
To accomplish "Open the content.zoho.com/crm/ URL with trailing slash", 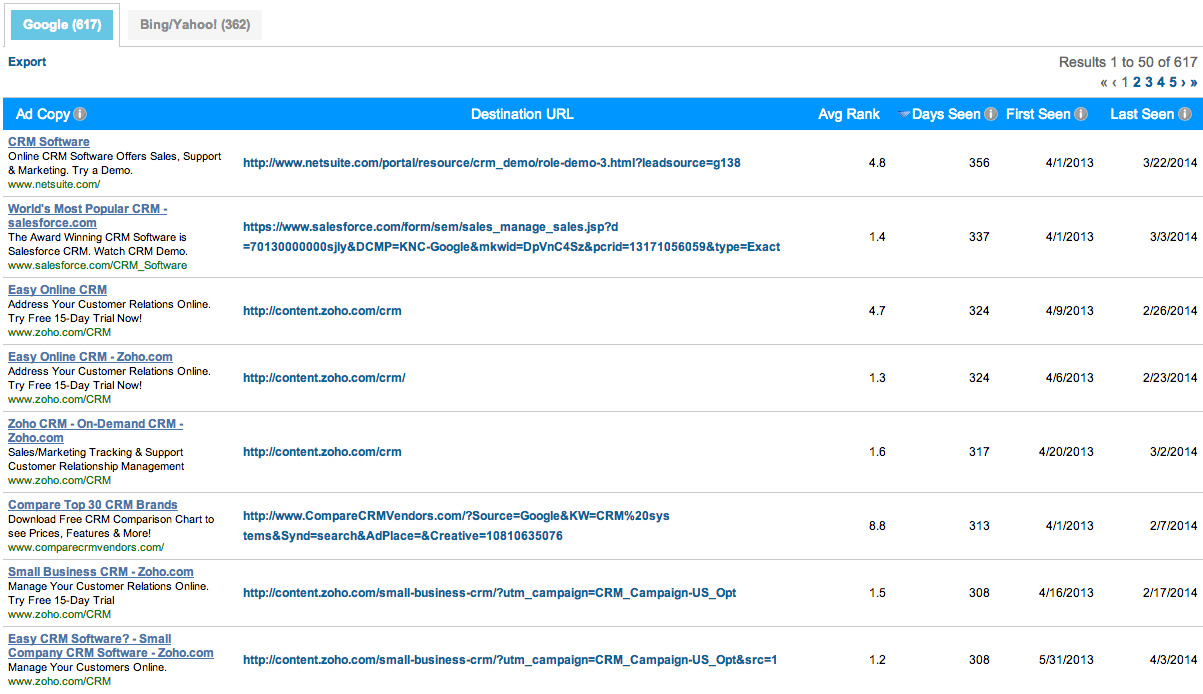I will (x=324, y=378).
